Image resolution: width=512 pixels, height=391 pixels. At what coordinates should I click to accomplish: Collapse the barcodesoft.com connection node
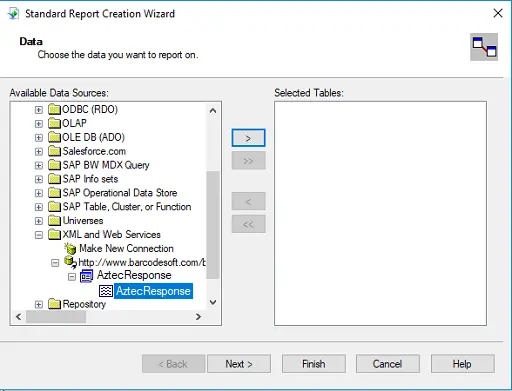coord(55,263)
